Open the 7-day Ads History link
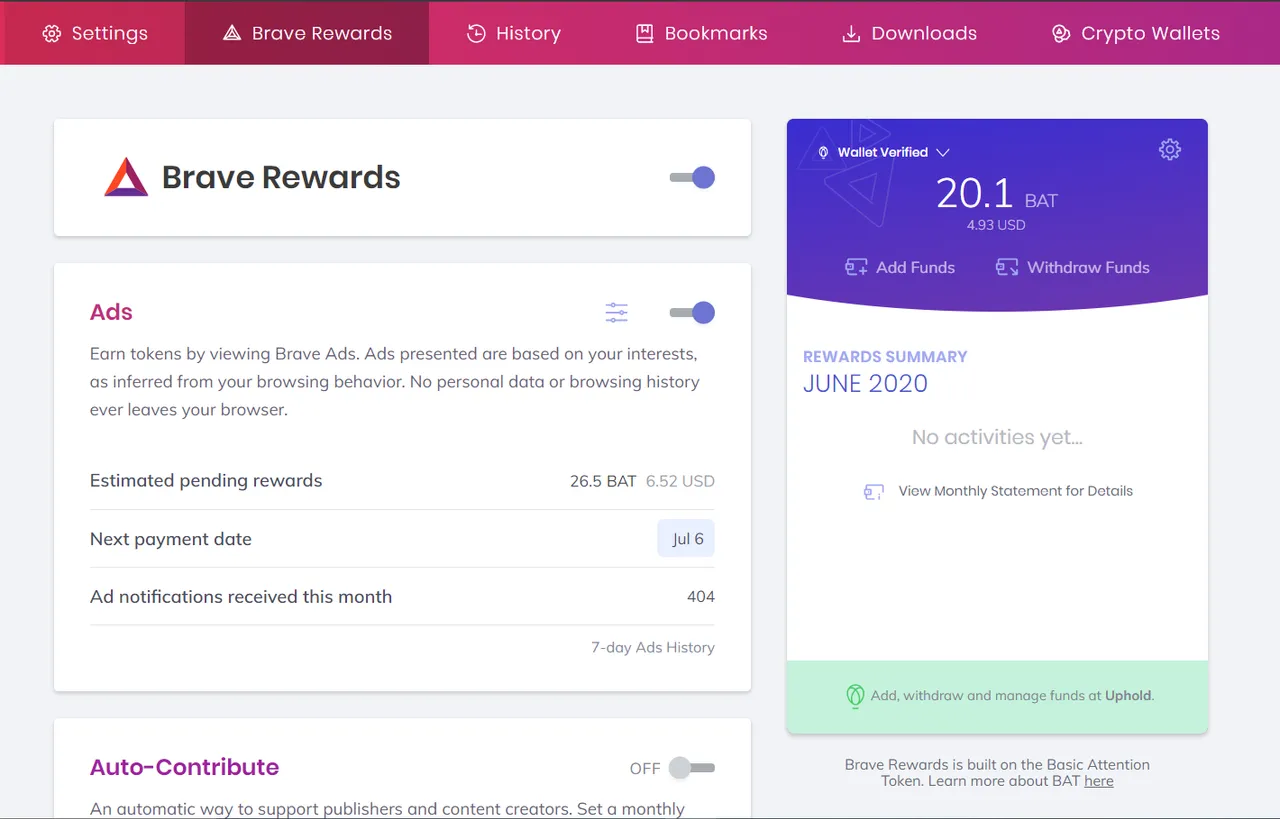The height and width of the screenshot is (819, 1280). point(653,647)
